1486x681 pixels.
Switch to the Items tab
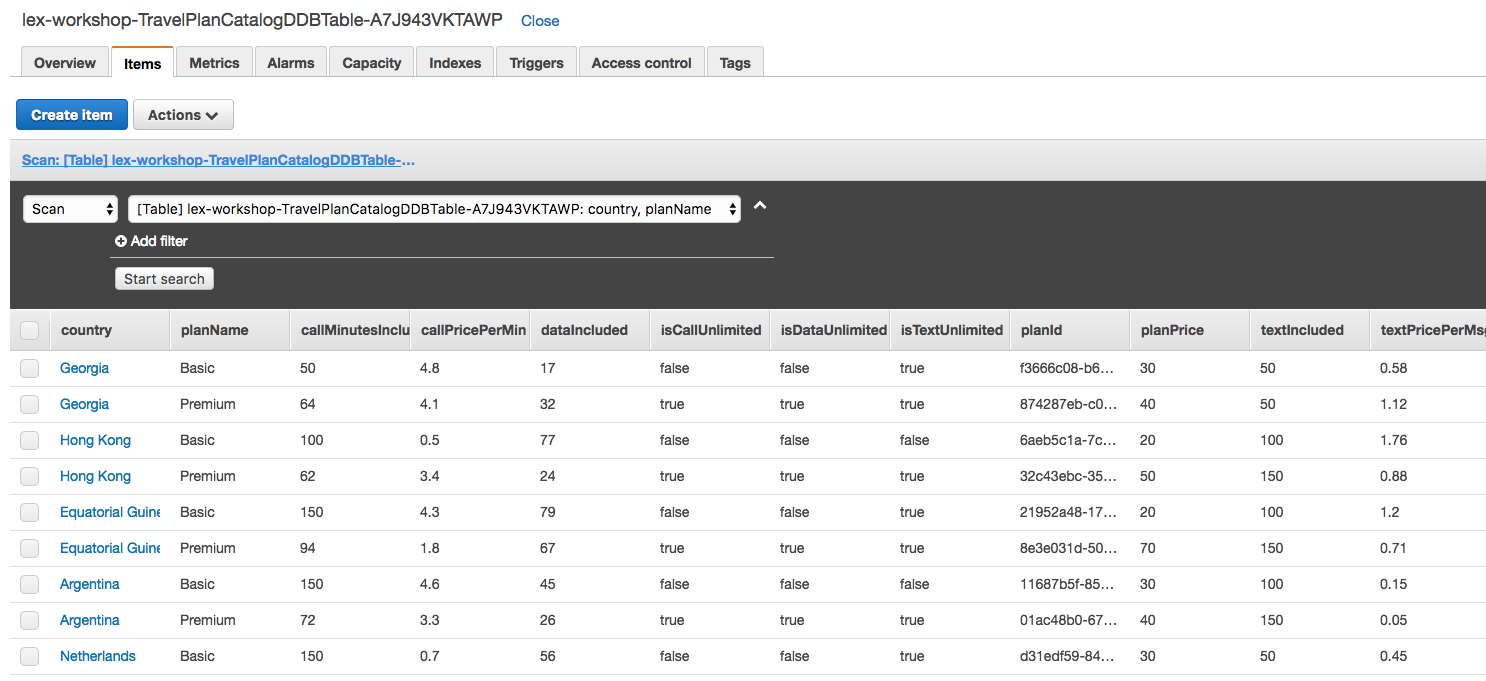(x=142, y=63)
